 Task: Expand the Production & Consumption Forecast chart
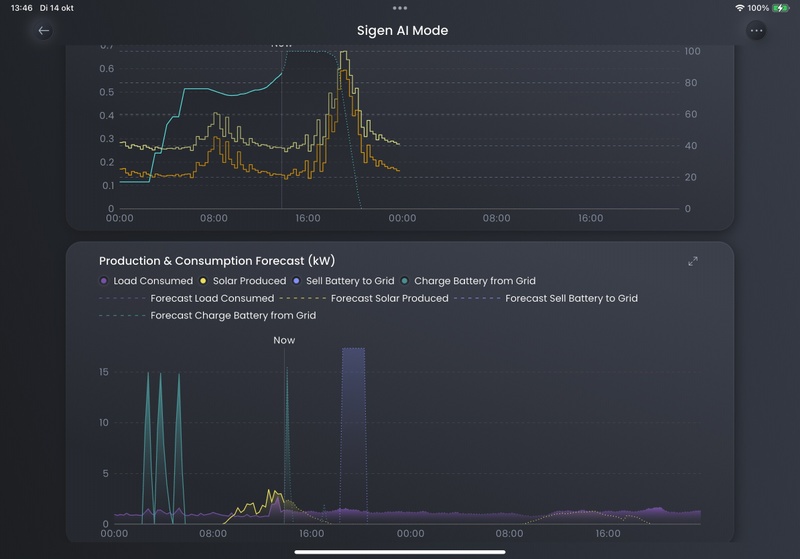tap(693, 261)
